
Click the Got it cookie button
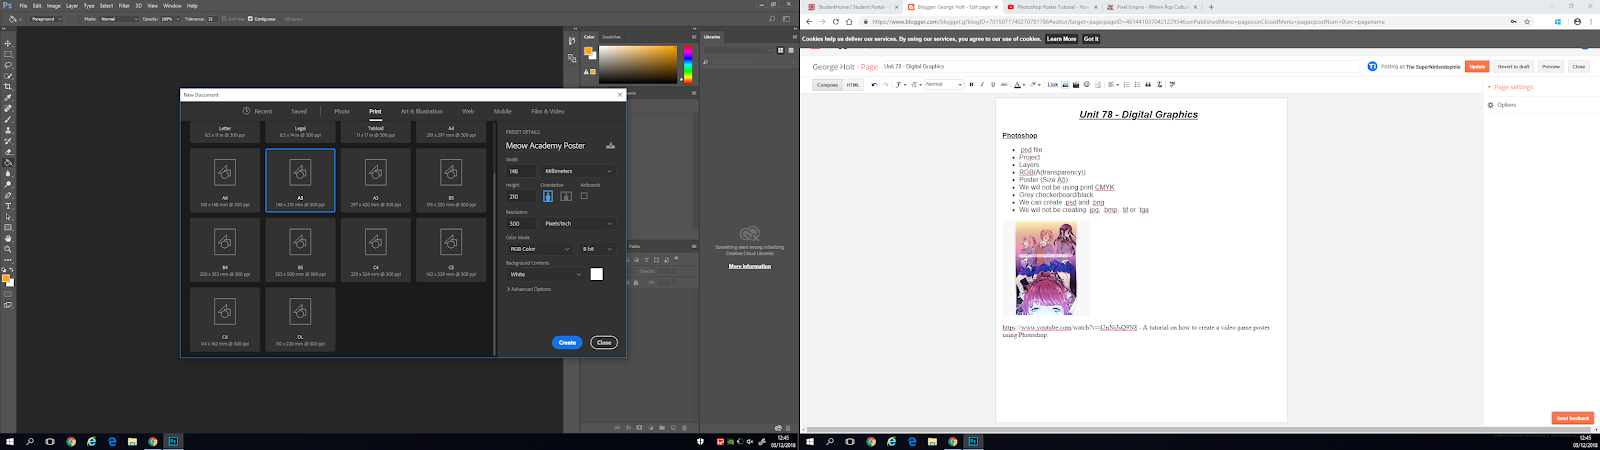[1091, 39]
